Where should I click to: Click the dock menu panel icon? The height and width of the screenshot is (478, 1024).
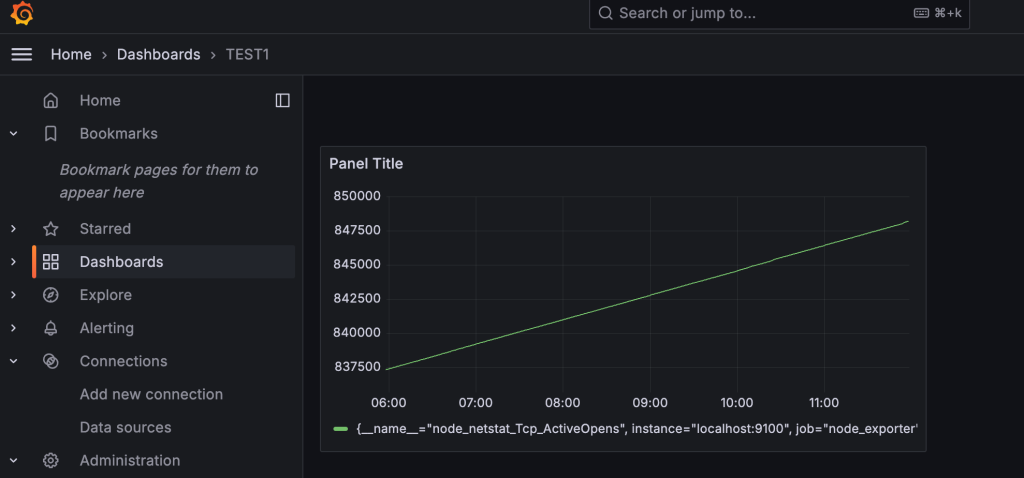coord(282,100)
